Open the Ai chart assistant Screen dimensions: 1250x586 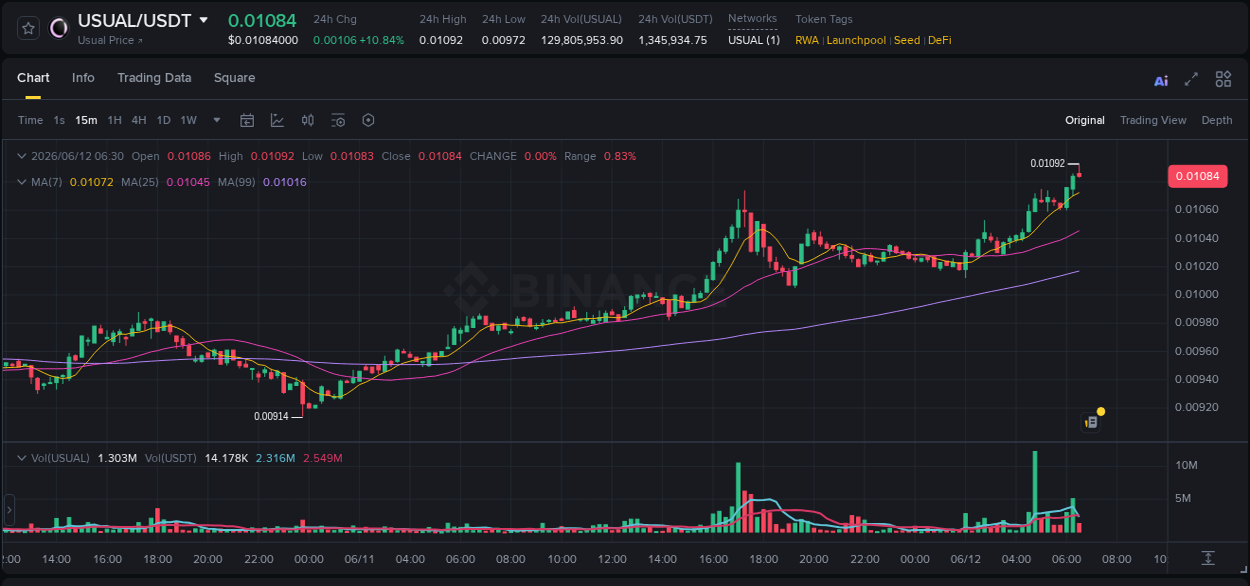(x=1161, y=80)
